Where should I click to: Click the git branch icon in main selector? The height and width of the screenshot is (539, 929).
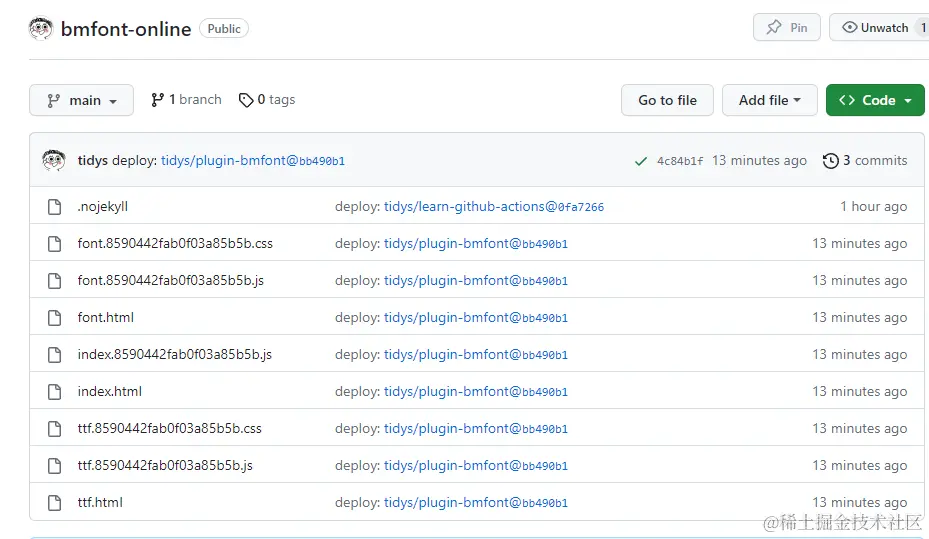pos(53,101)
